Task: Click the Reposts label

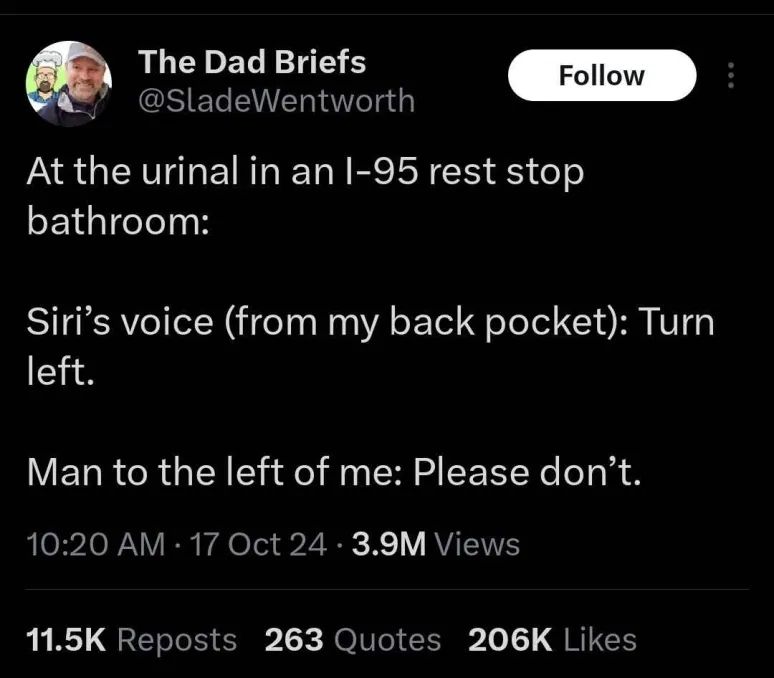Action: pyautogui.click(x=177, y=640)
